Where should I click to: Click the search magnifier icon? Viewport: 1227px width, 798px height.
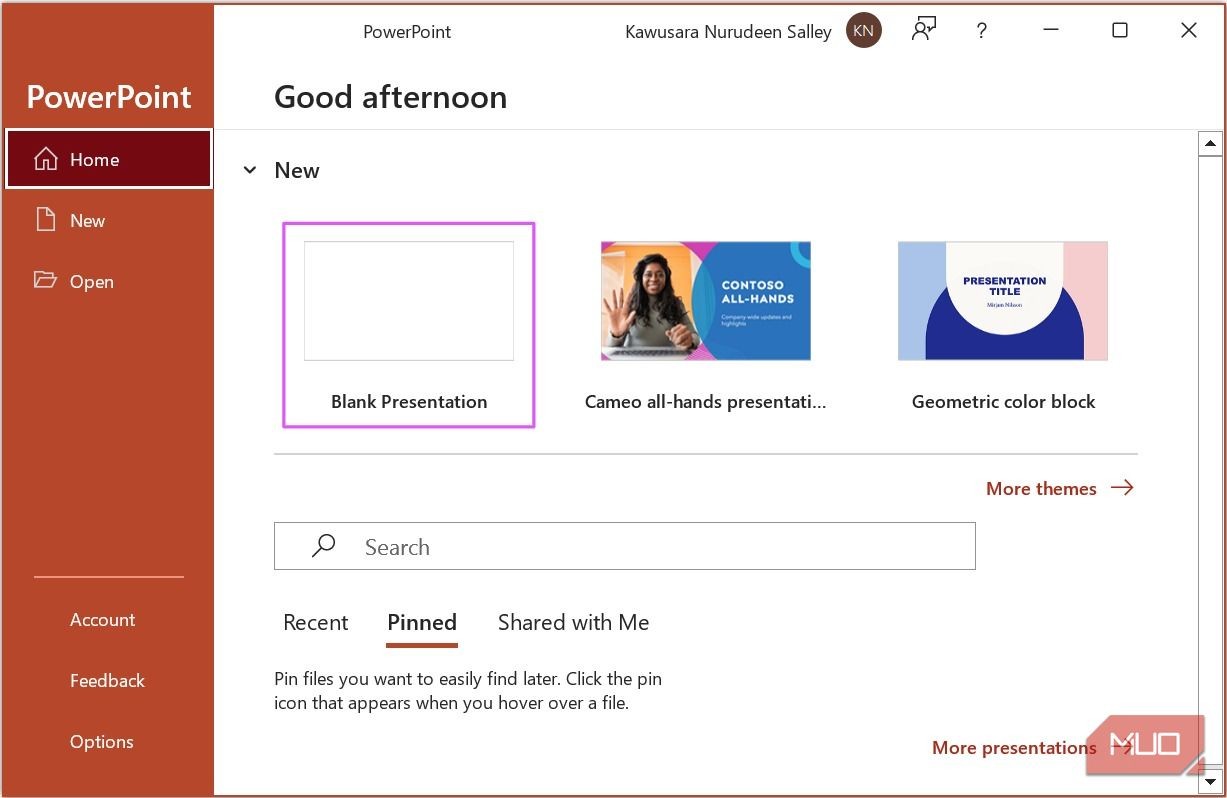coord(323,546)
